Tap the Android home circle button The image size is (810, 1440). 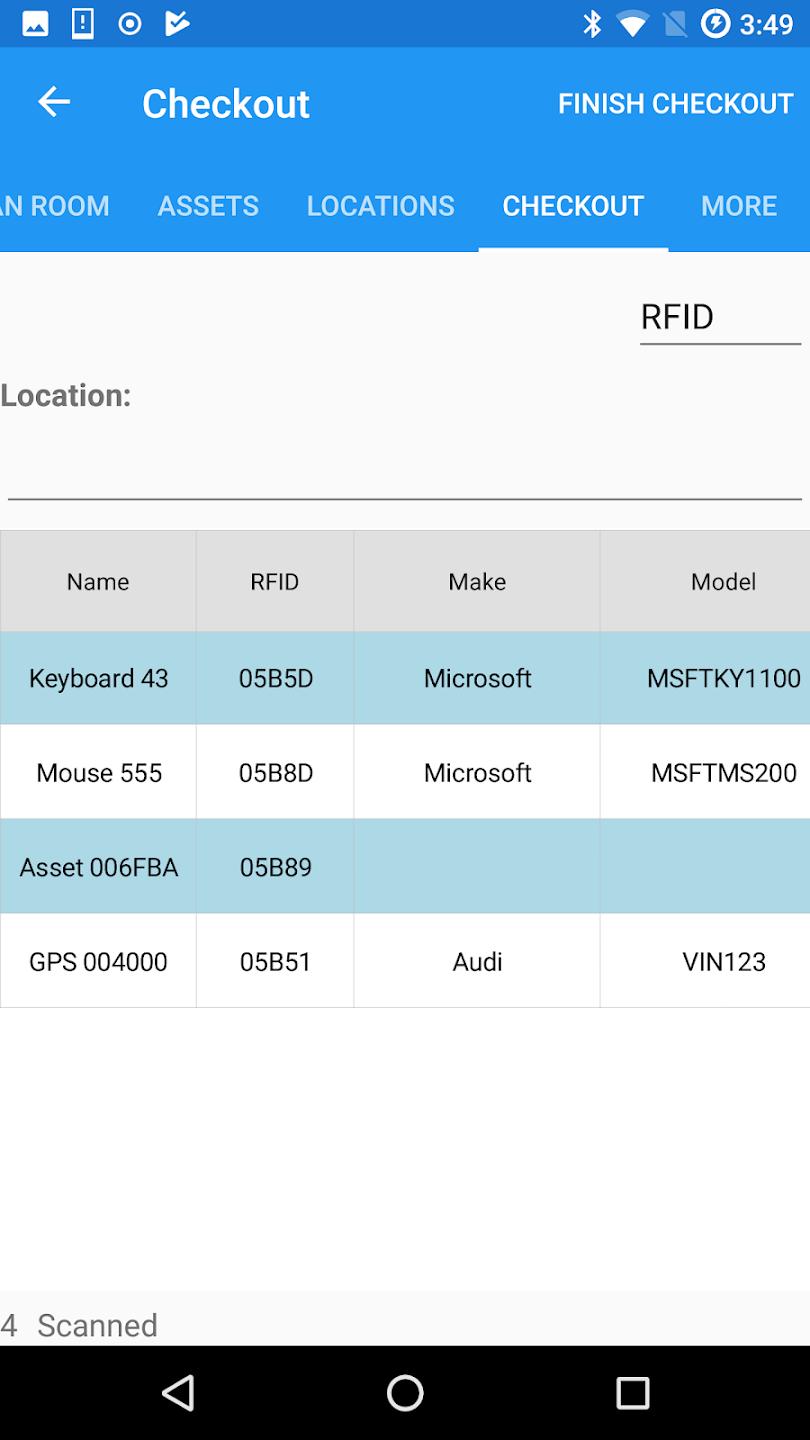pyautogui.click(x=405, y=1392)
